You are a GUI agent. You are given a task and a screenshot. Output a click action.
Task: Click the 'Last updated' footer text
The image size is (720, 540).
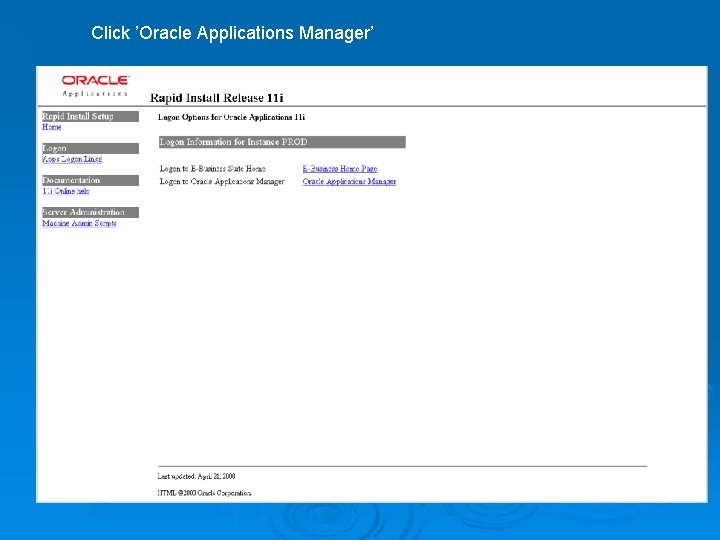pos(196,476)
